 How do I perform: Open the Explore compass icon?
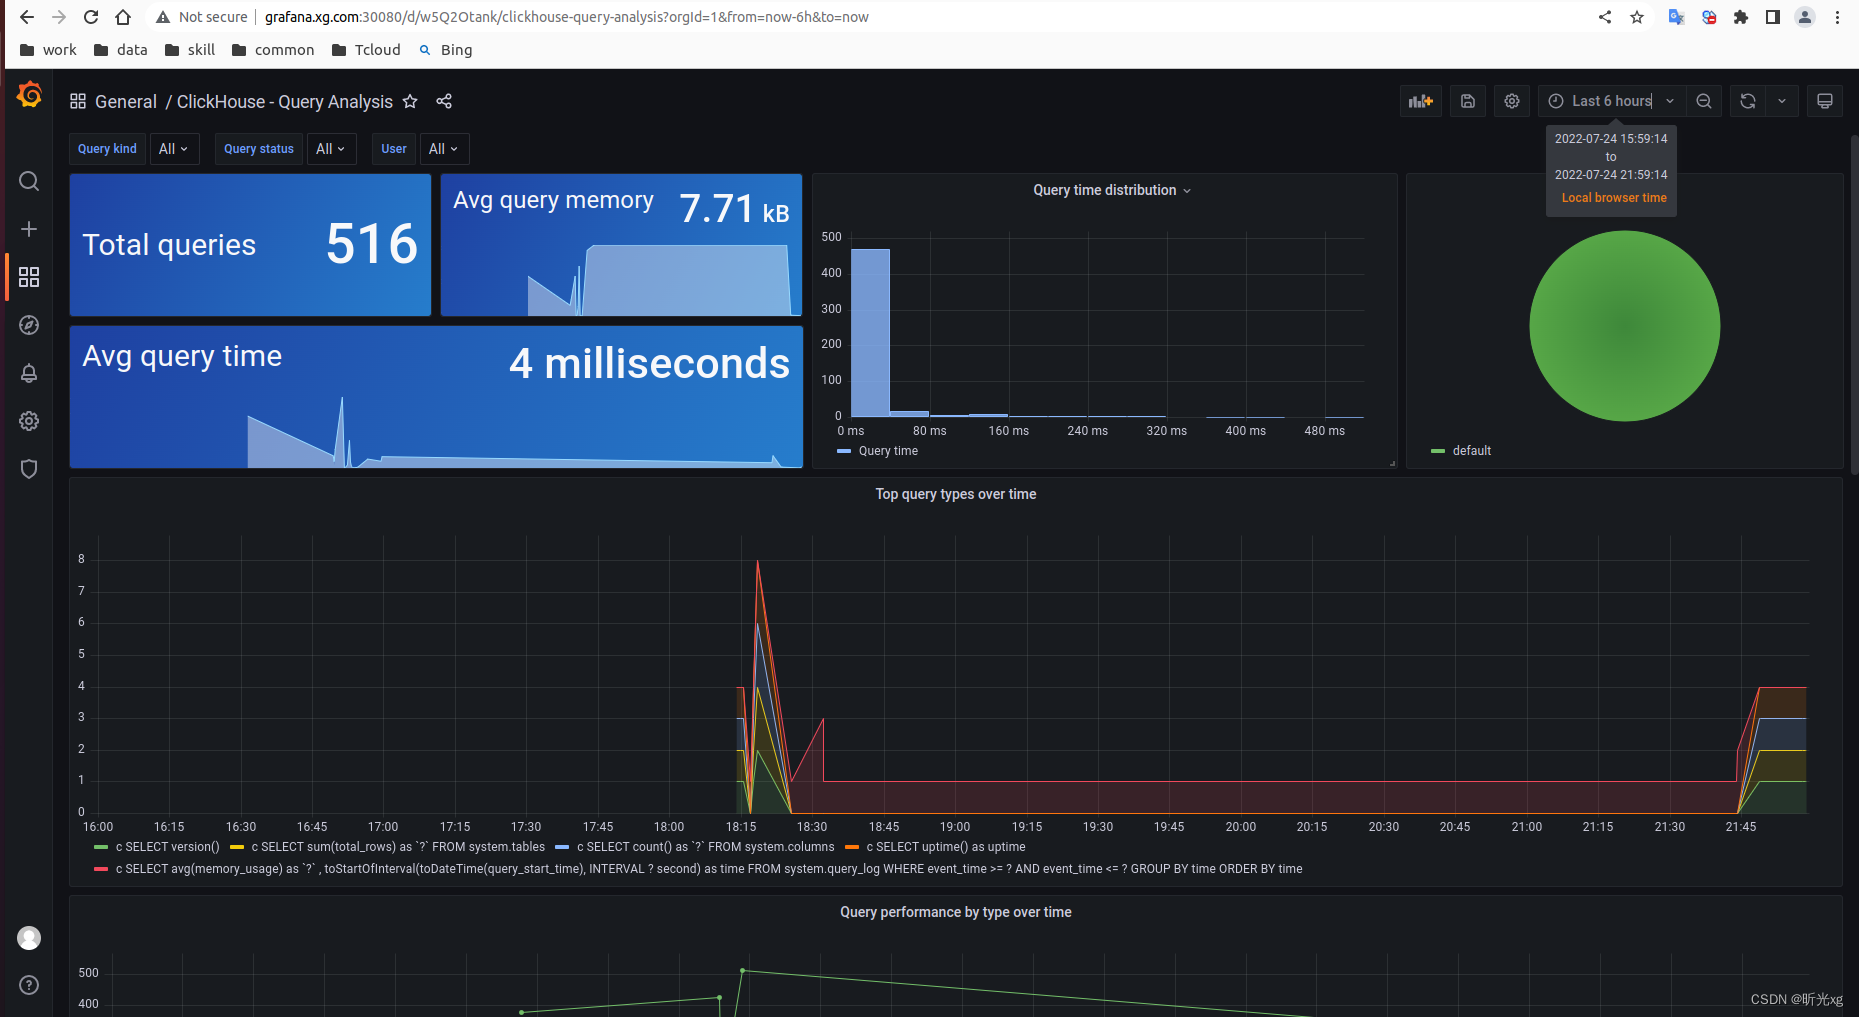pos(29,325)
